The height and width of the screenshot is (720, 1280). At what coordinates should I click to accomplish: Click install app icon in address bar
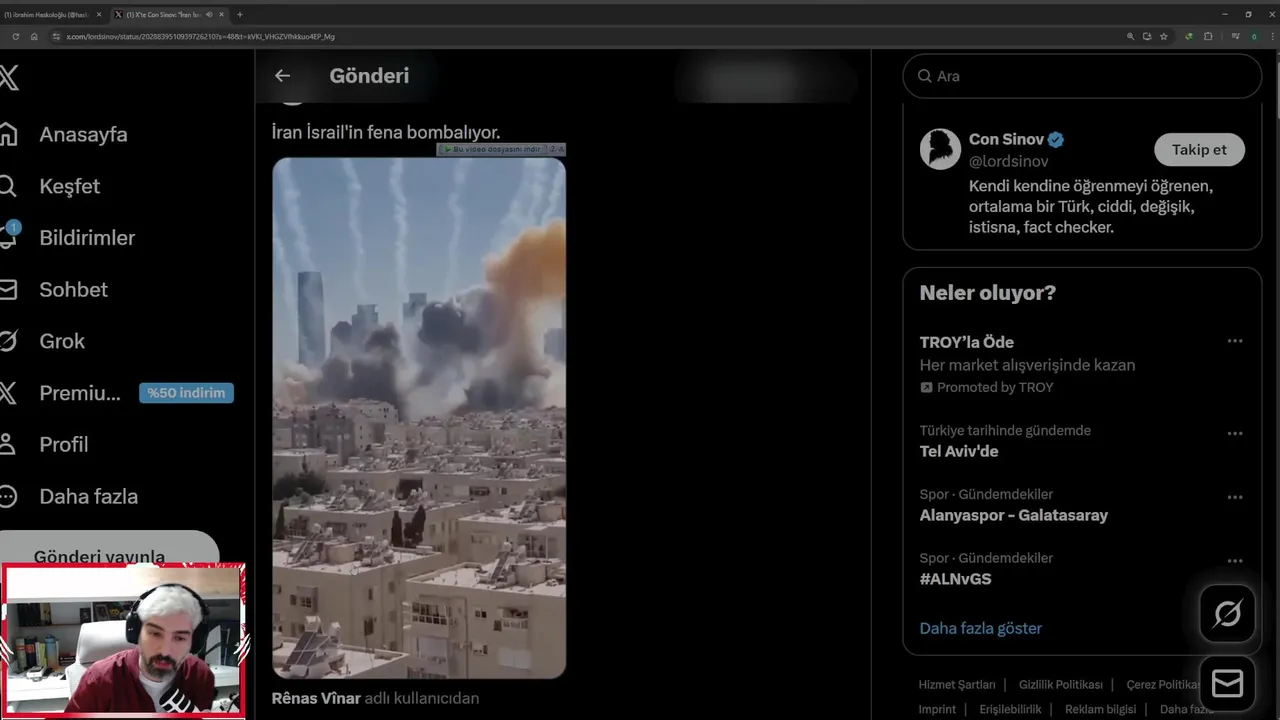pyautogui.click(x=1147, y=36)
